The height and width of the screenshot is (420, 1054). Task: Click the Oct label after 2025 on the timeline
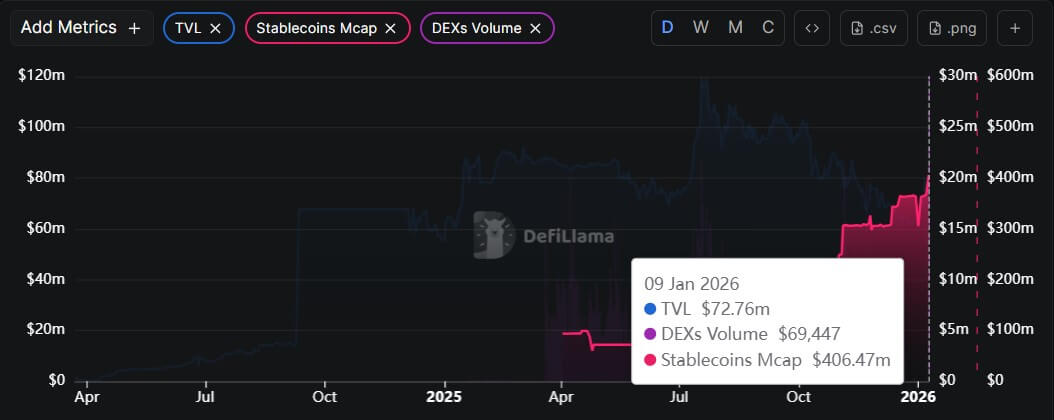tap(799, 397)
